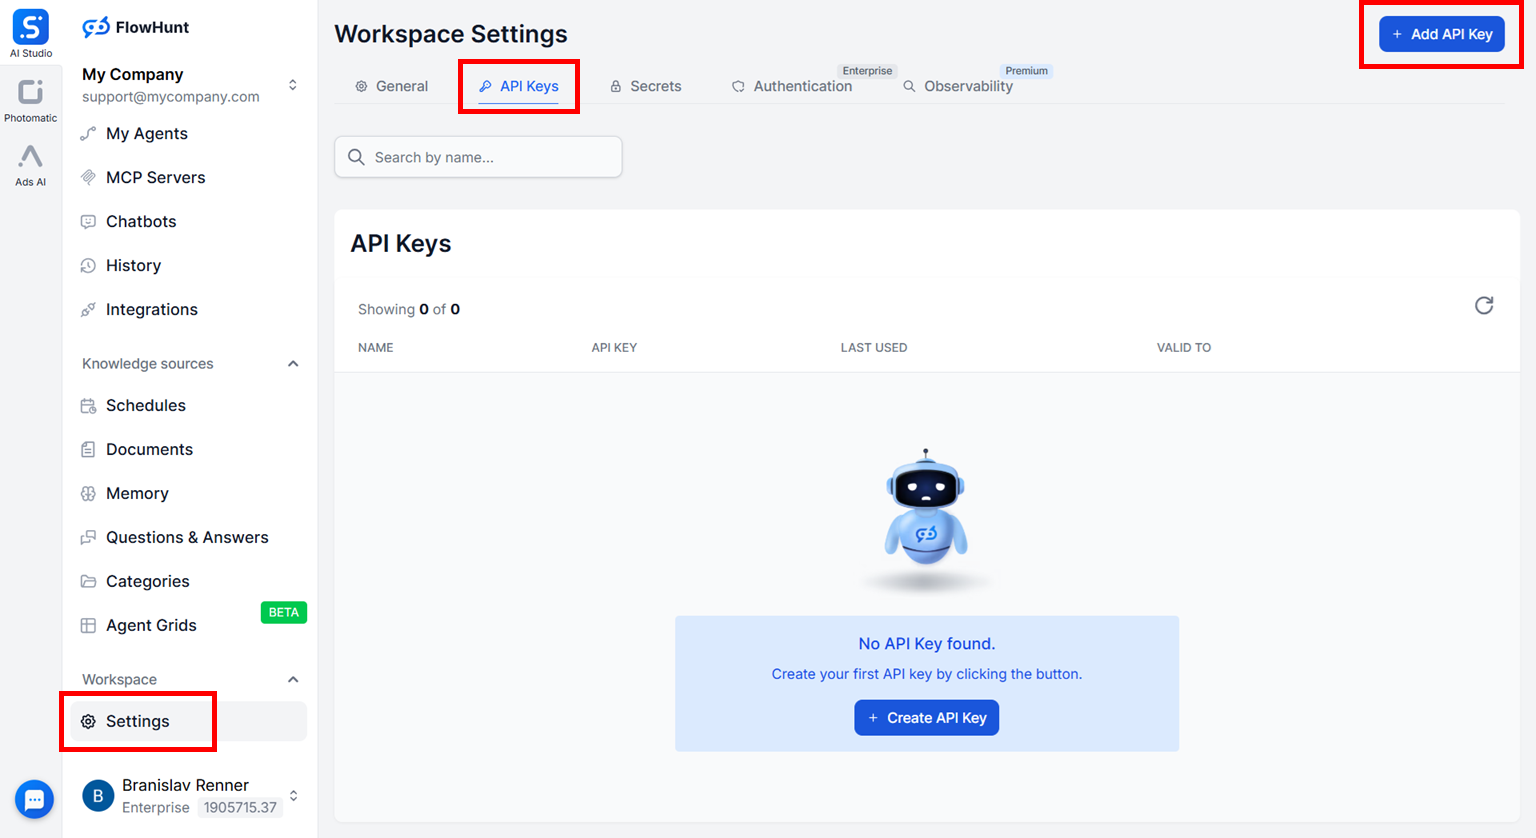Go to Agent Grids in sidebar
Viewport: 1536px width, 838px height.
[x=151, y=626]
